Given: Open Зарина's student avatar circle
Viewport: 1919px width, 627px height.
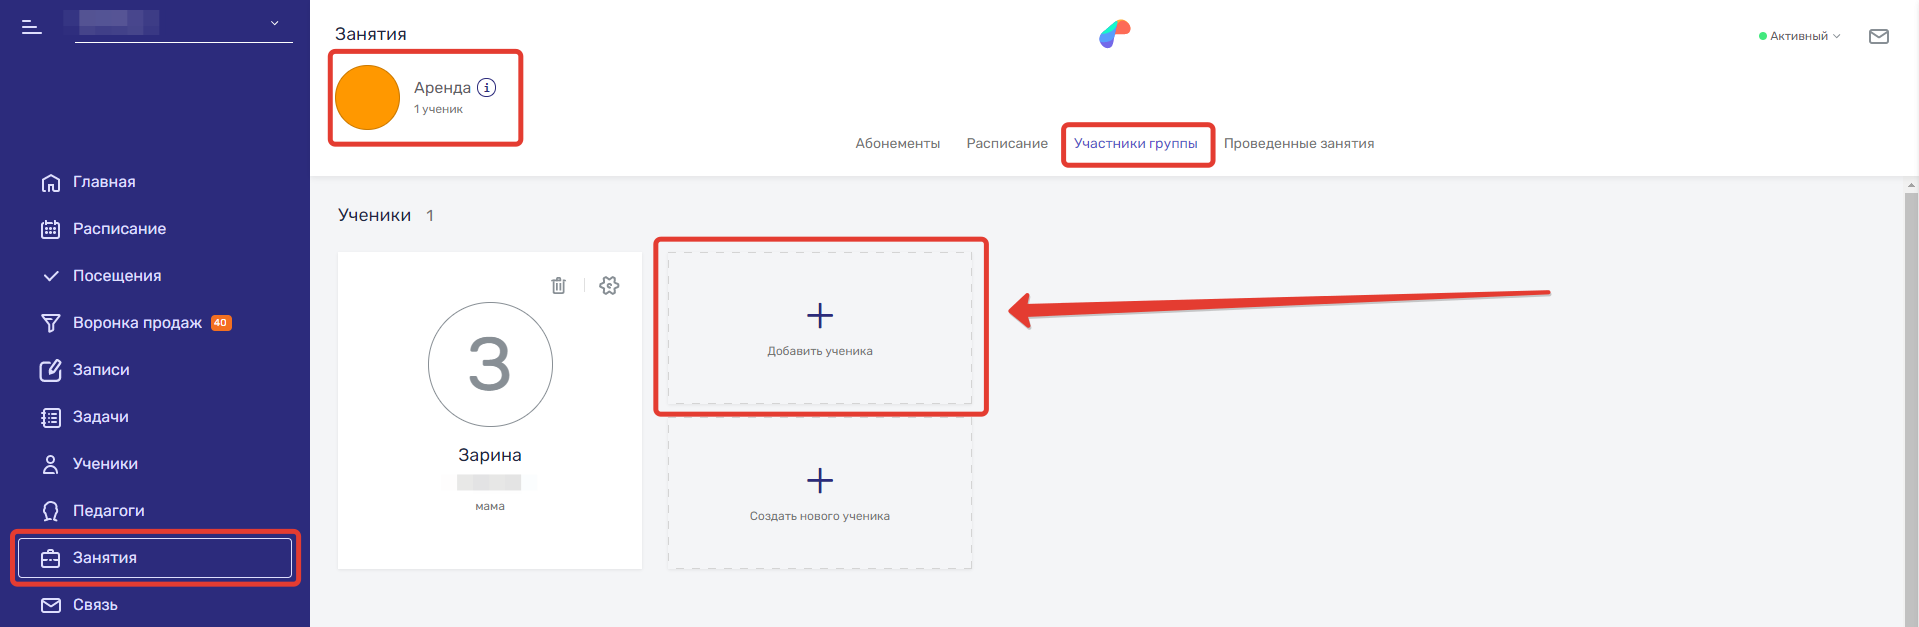Looking at the screenshot, I should pos(490,365).
